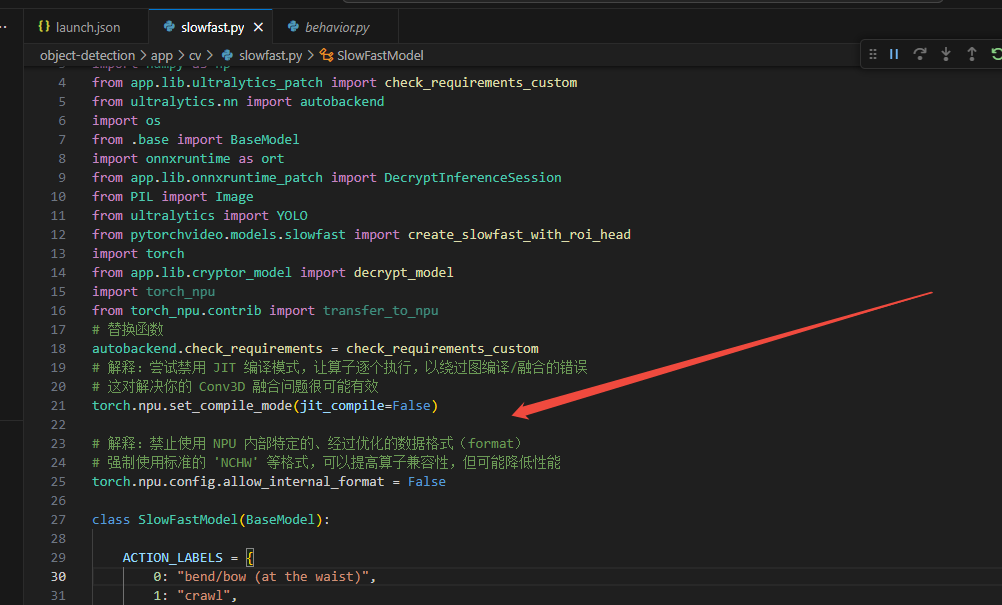Click the ellipsis icon left of tabs
1002x605 pixels.
point(5,27)
